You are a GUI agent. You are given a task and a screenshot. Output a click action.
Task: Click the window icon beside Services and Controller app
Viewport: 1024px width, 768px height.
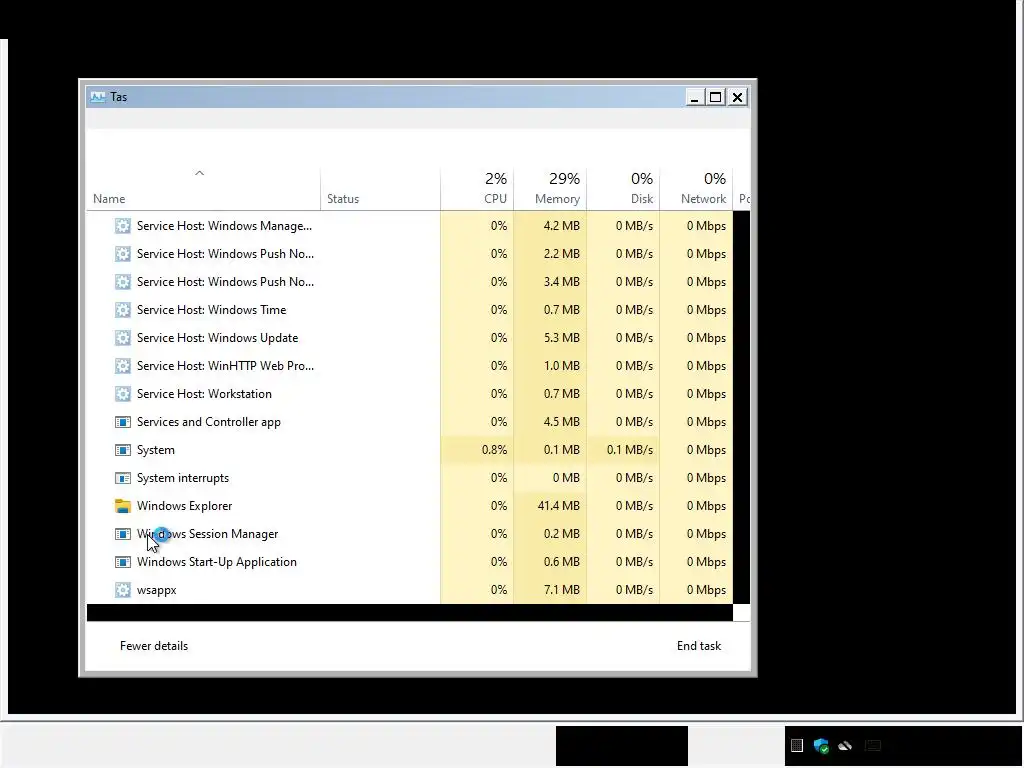(123, 423)
